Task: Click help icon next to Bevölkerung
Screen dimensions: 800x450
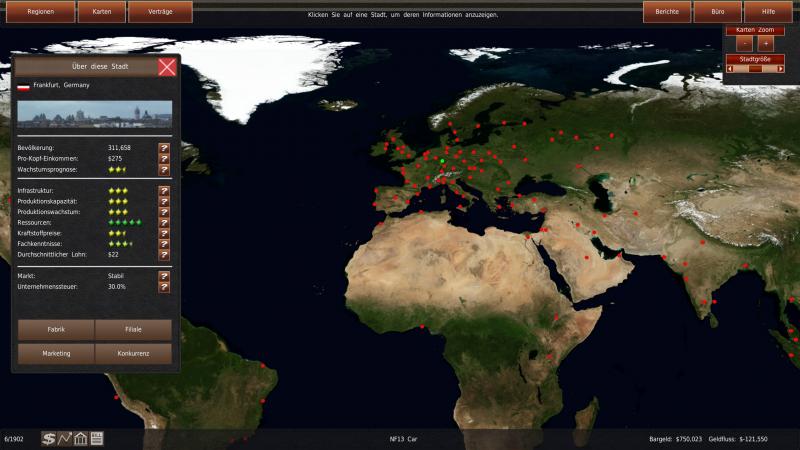Action: point(164,148)
